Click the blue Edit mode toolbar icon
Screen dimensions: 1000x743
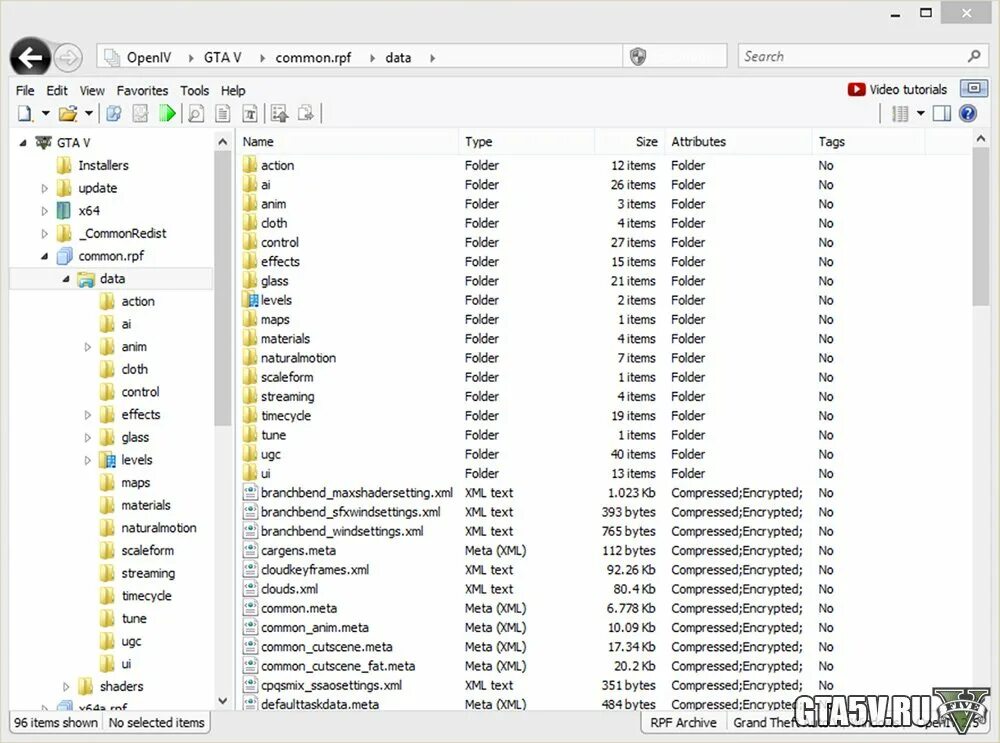[114, 114]
